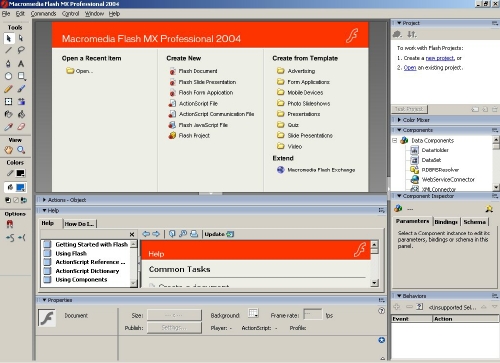Expand the Actions - Object panel
500x363 pixels.
pyautogui.click(x=44, y=200)
